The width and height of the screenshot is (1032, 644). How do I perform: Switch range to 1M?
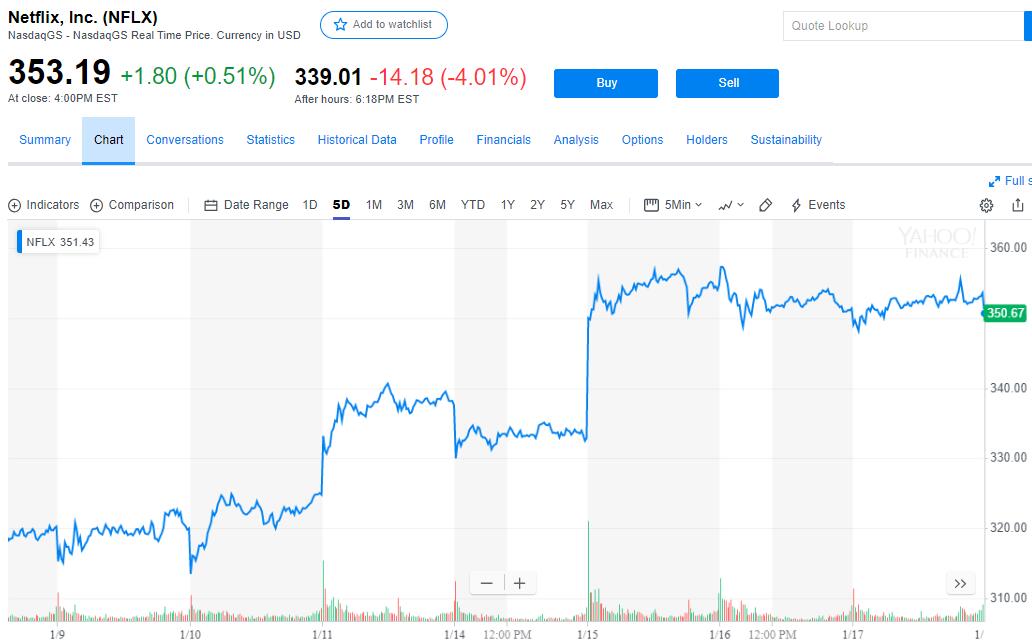(374, 205)
